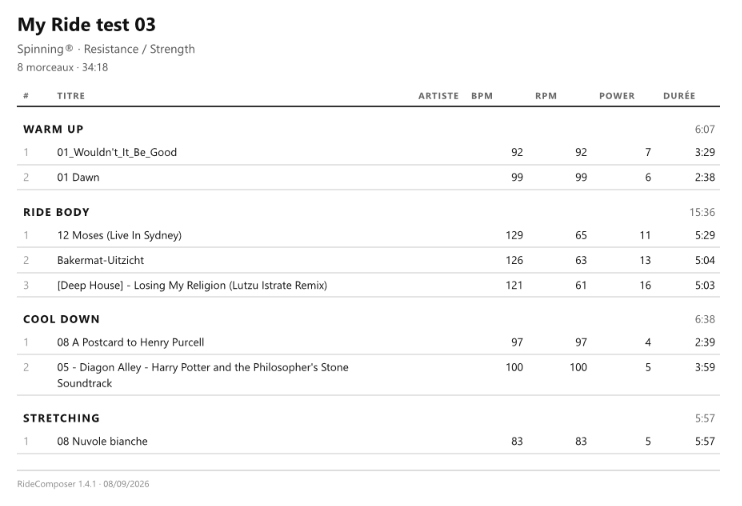The height and width of the screenshot is (506, 742).
Task: Click the BPM column header
Action: tap(482, 96)
